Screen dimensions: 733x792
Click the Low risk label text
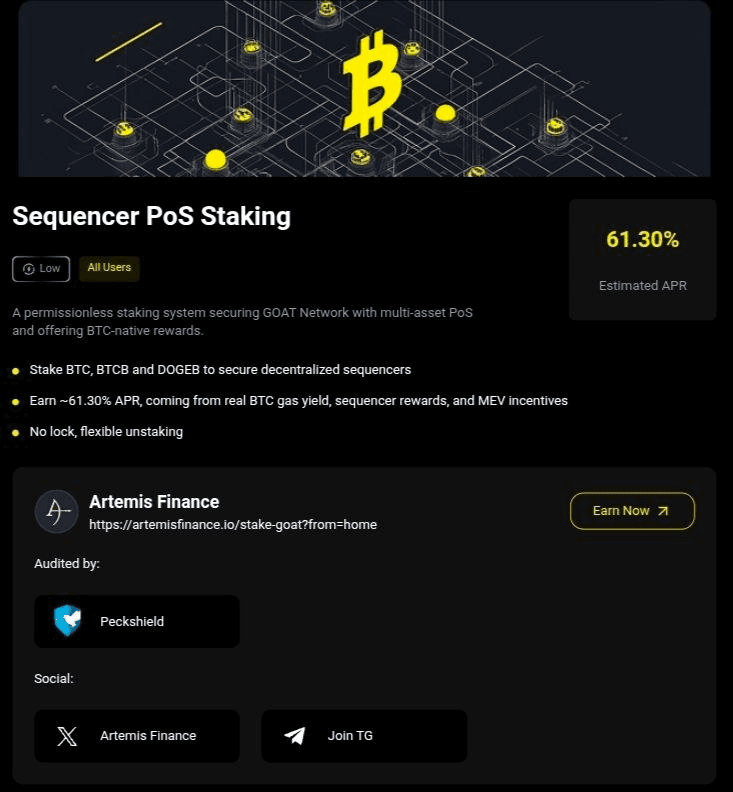(50, 269)
